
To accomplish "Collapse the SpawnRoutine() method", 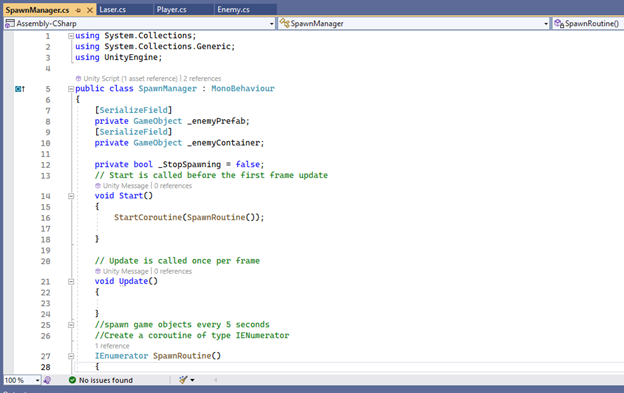I will [x=71, y=356].
